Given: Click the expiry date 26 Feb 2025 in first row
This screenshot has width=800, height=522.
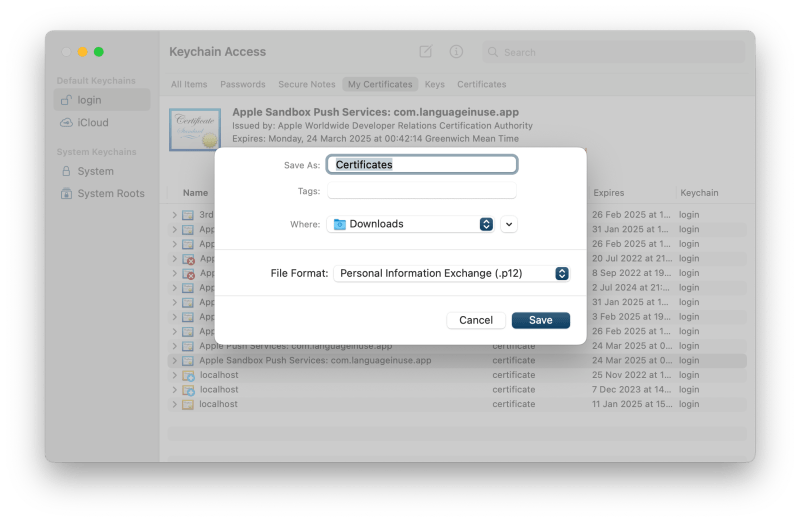Looking at the screenshot, I should click(x=631, y=215).
